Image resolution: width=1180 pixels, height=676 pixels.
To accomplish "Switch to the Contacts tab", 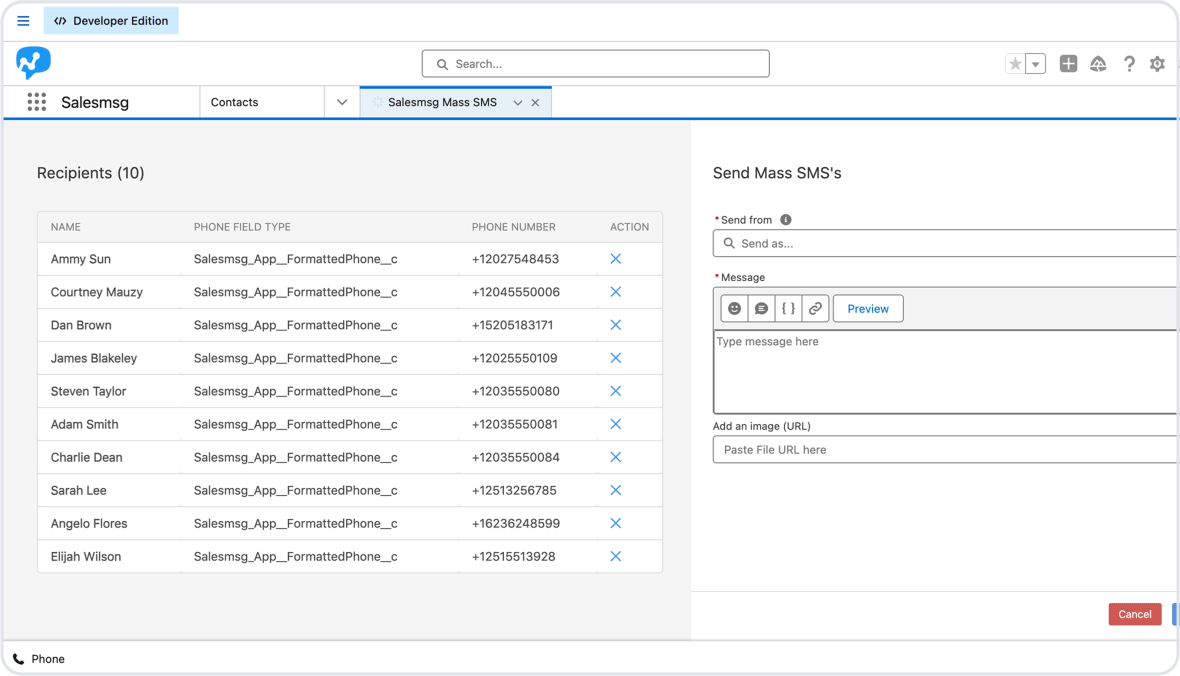I will [233, 101].
